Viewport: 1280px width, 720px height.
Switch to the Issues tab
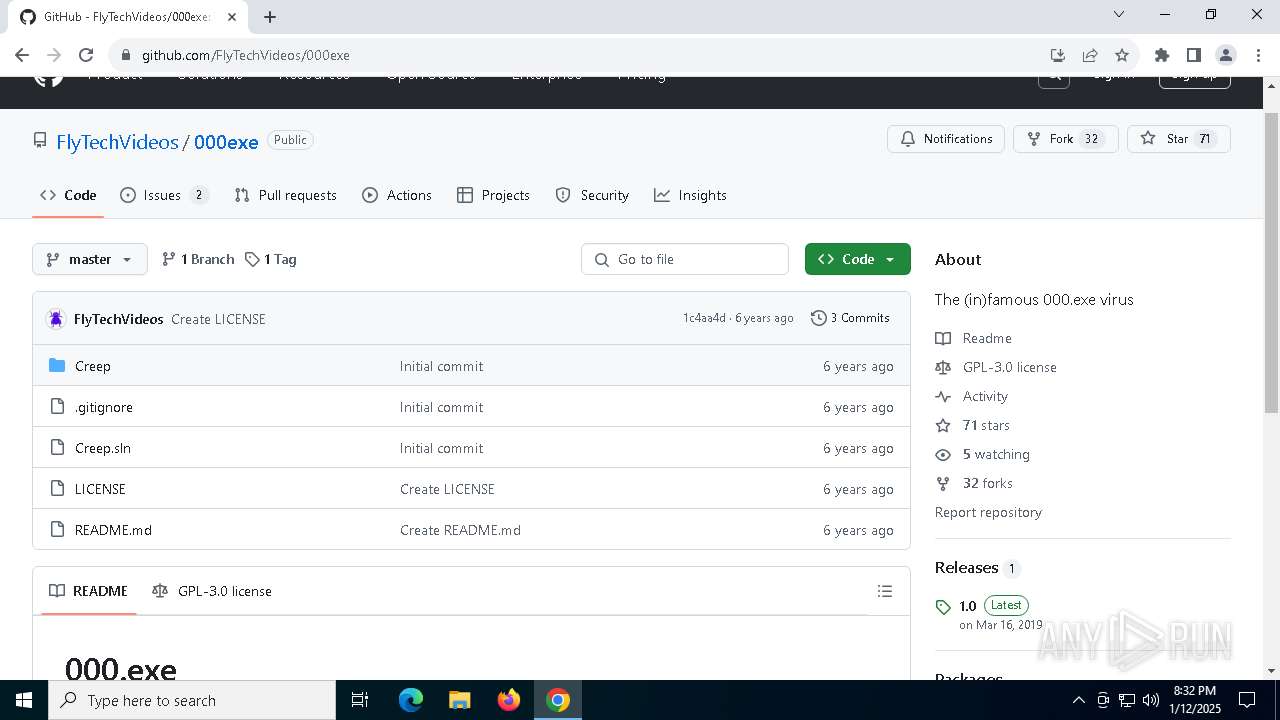click(164, 195)
